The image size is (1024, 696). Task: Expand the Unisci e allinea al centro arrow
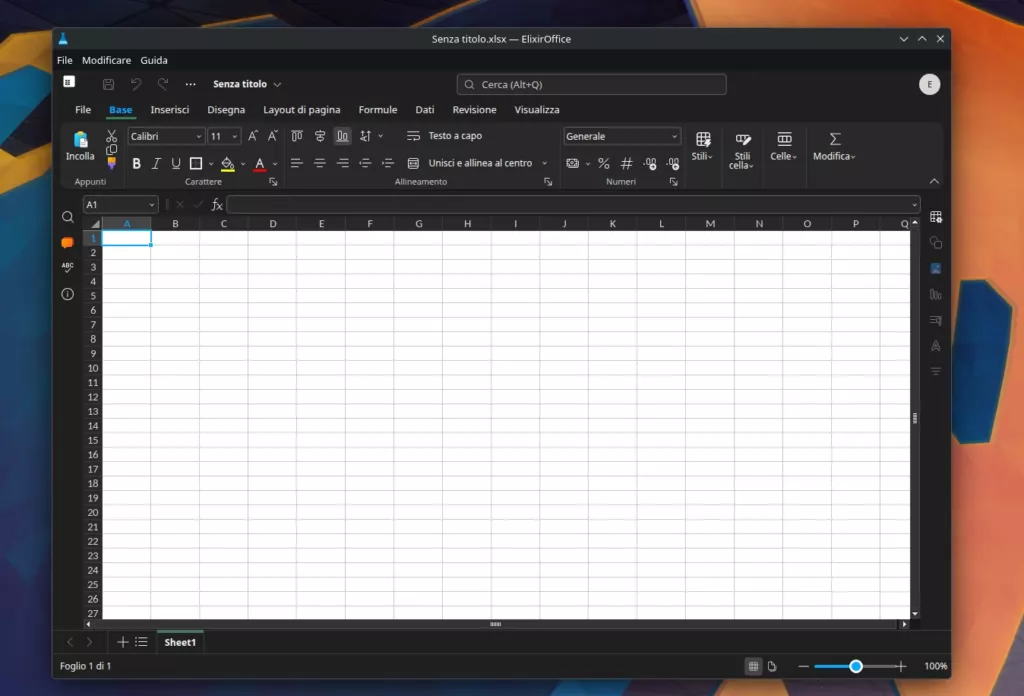545,163
